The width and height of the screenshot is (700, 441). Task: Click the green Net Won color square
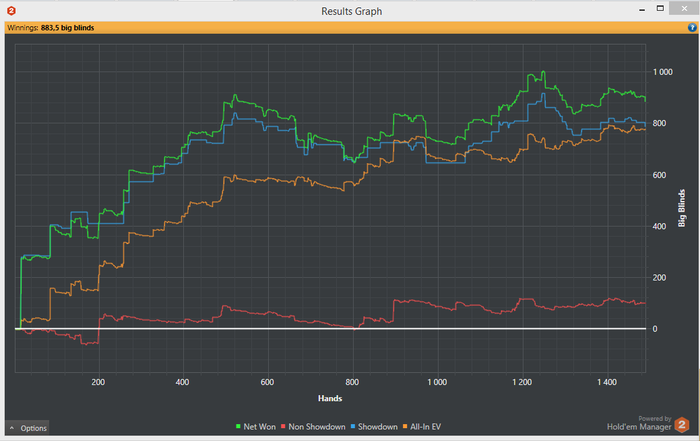click(238, 427)
